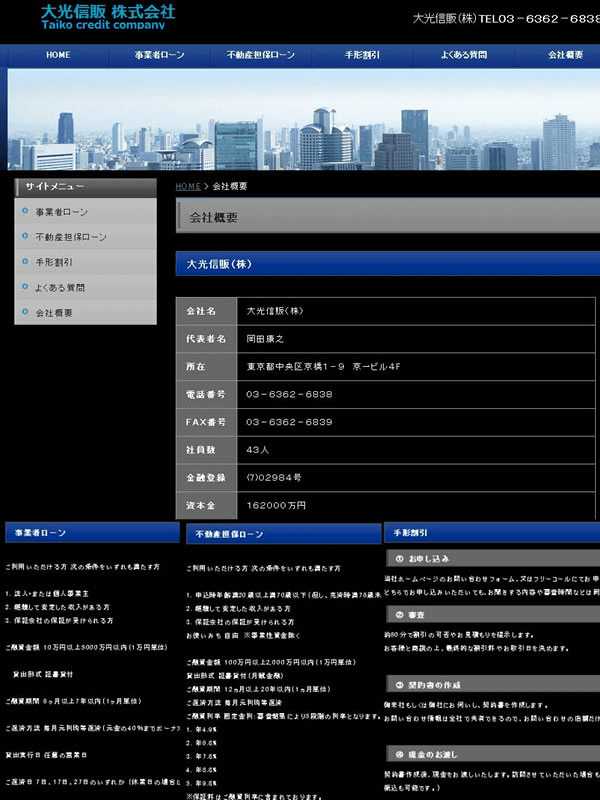Click the 会社概要 breadcrumb text
This screenshot has width=600, height=800.
tap(230, 187)
